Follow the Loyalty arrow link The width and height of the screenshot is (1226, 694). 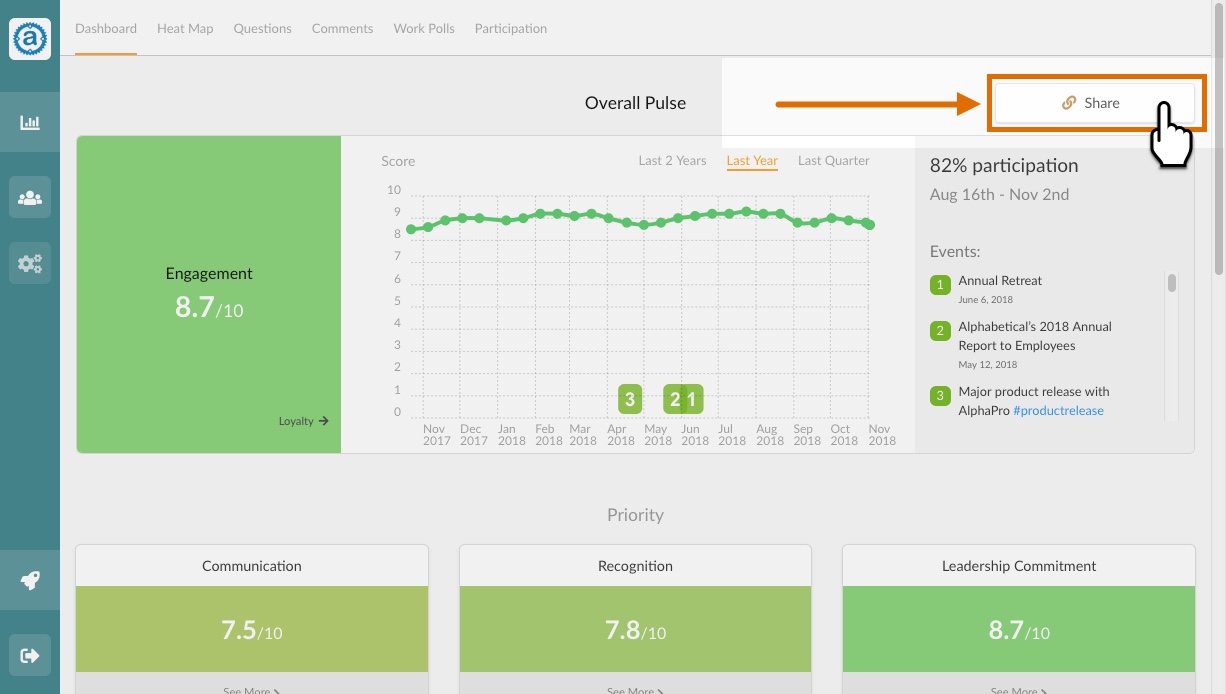304,421
